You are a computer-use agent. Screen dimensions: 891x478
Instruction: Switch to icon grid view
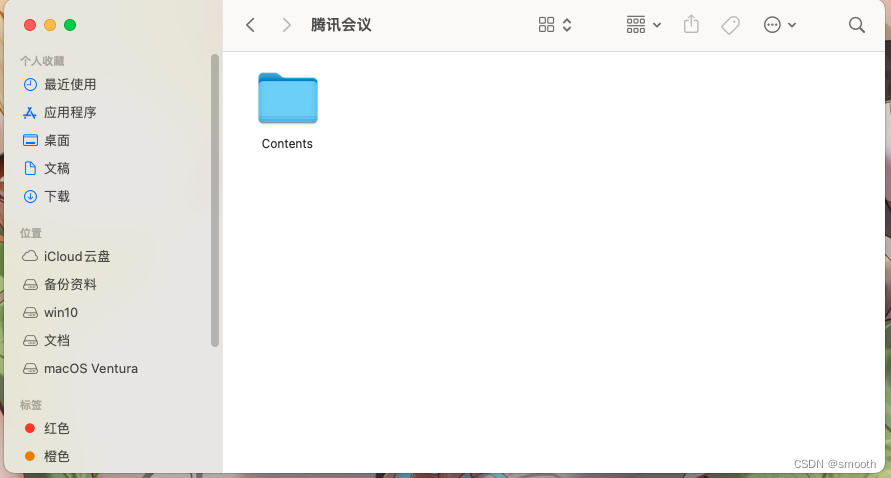546,24
